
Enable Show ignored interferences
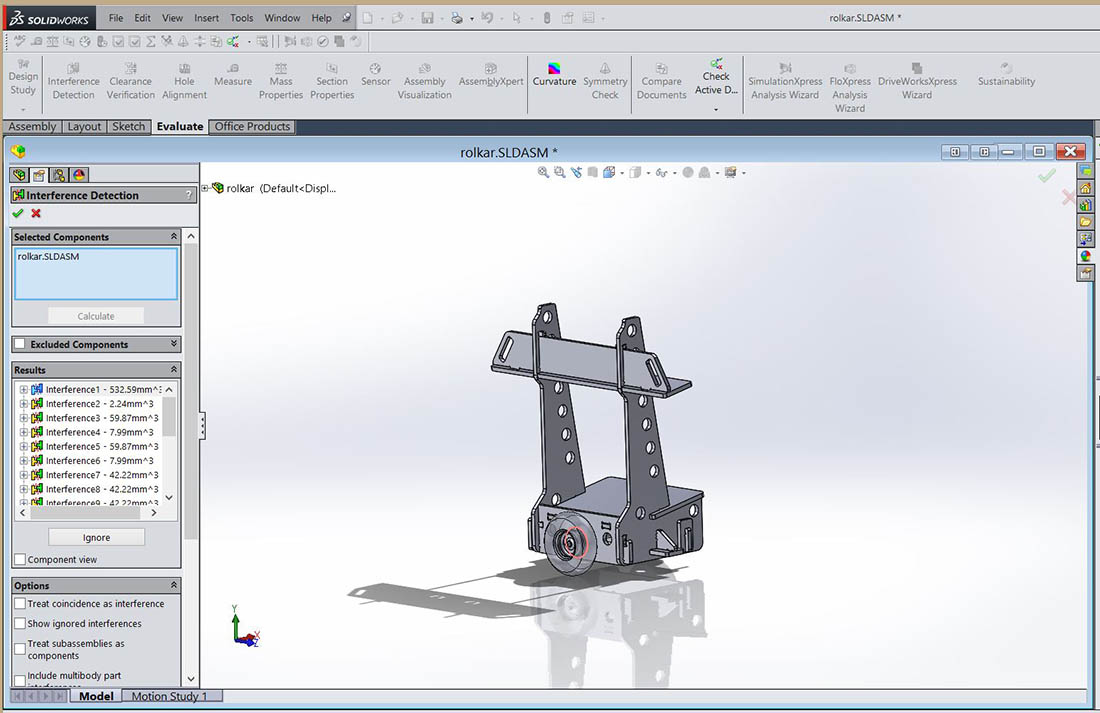click(x=20, y=623)
